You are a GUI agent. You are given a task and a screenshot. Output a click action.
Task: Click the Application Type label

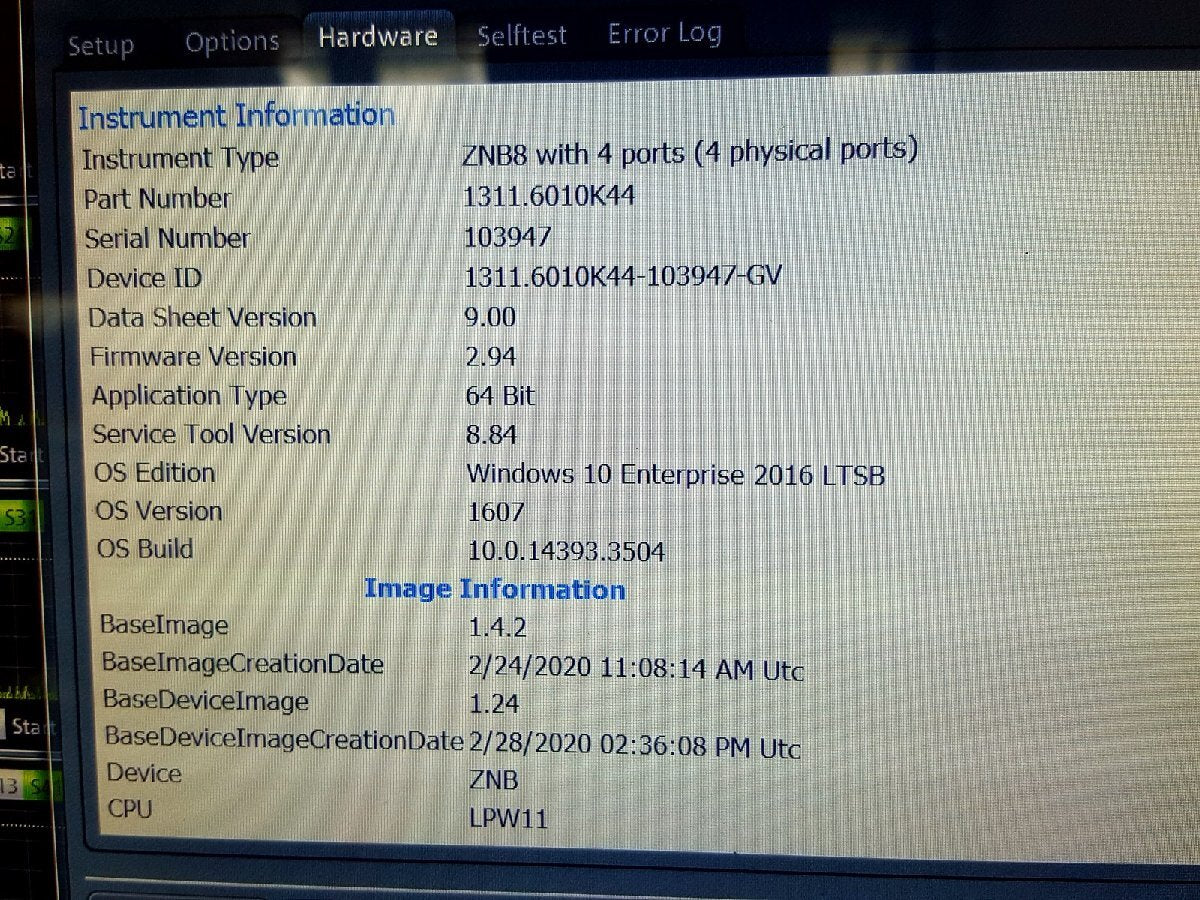coord(189,396)
